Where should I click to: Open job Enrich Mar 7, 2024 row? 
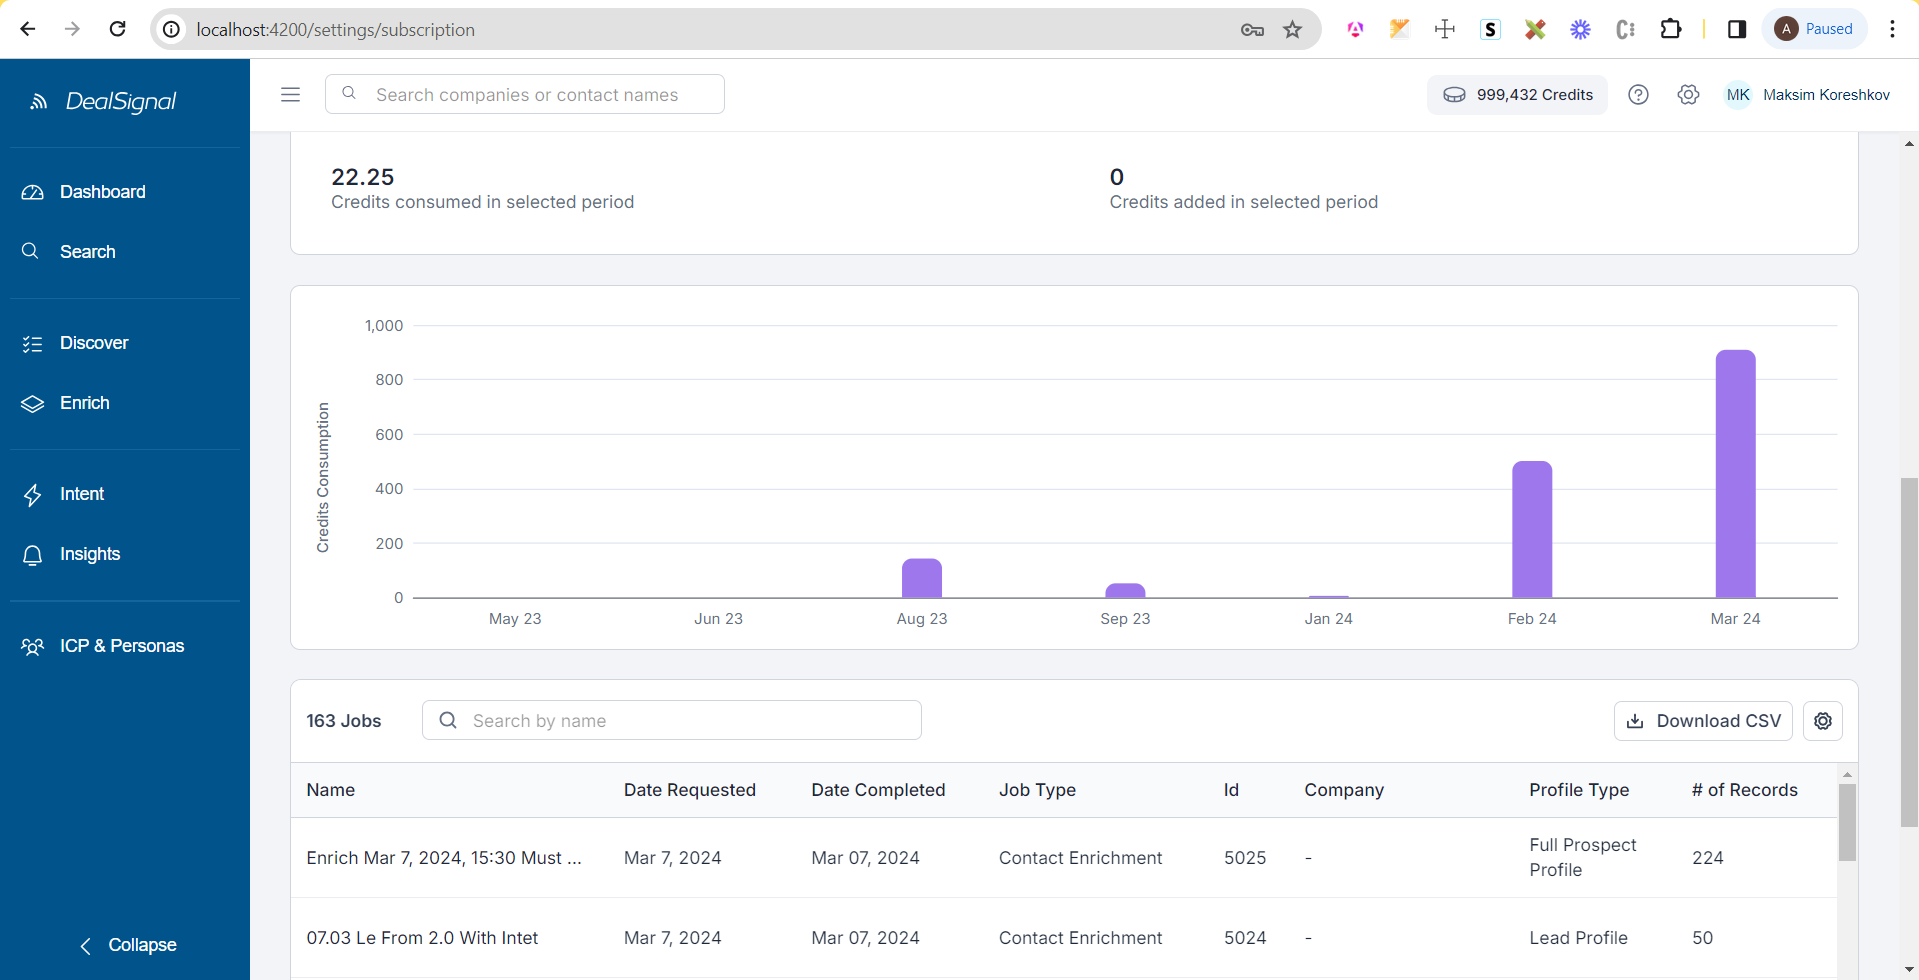443,858
